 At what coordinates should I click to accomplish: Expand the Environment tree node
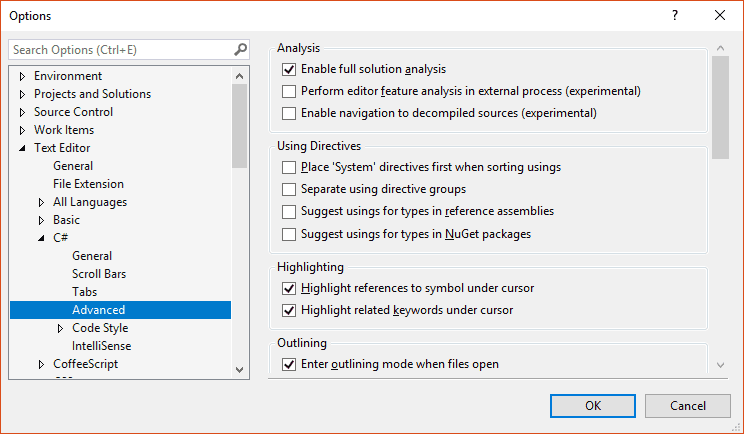point(22,76)
